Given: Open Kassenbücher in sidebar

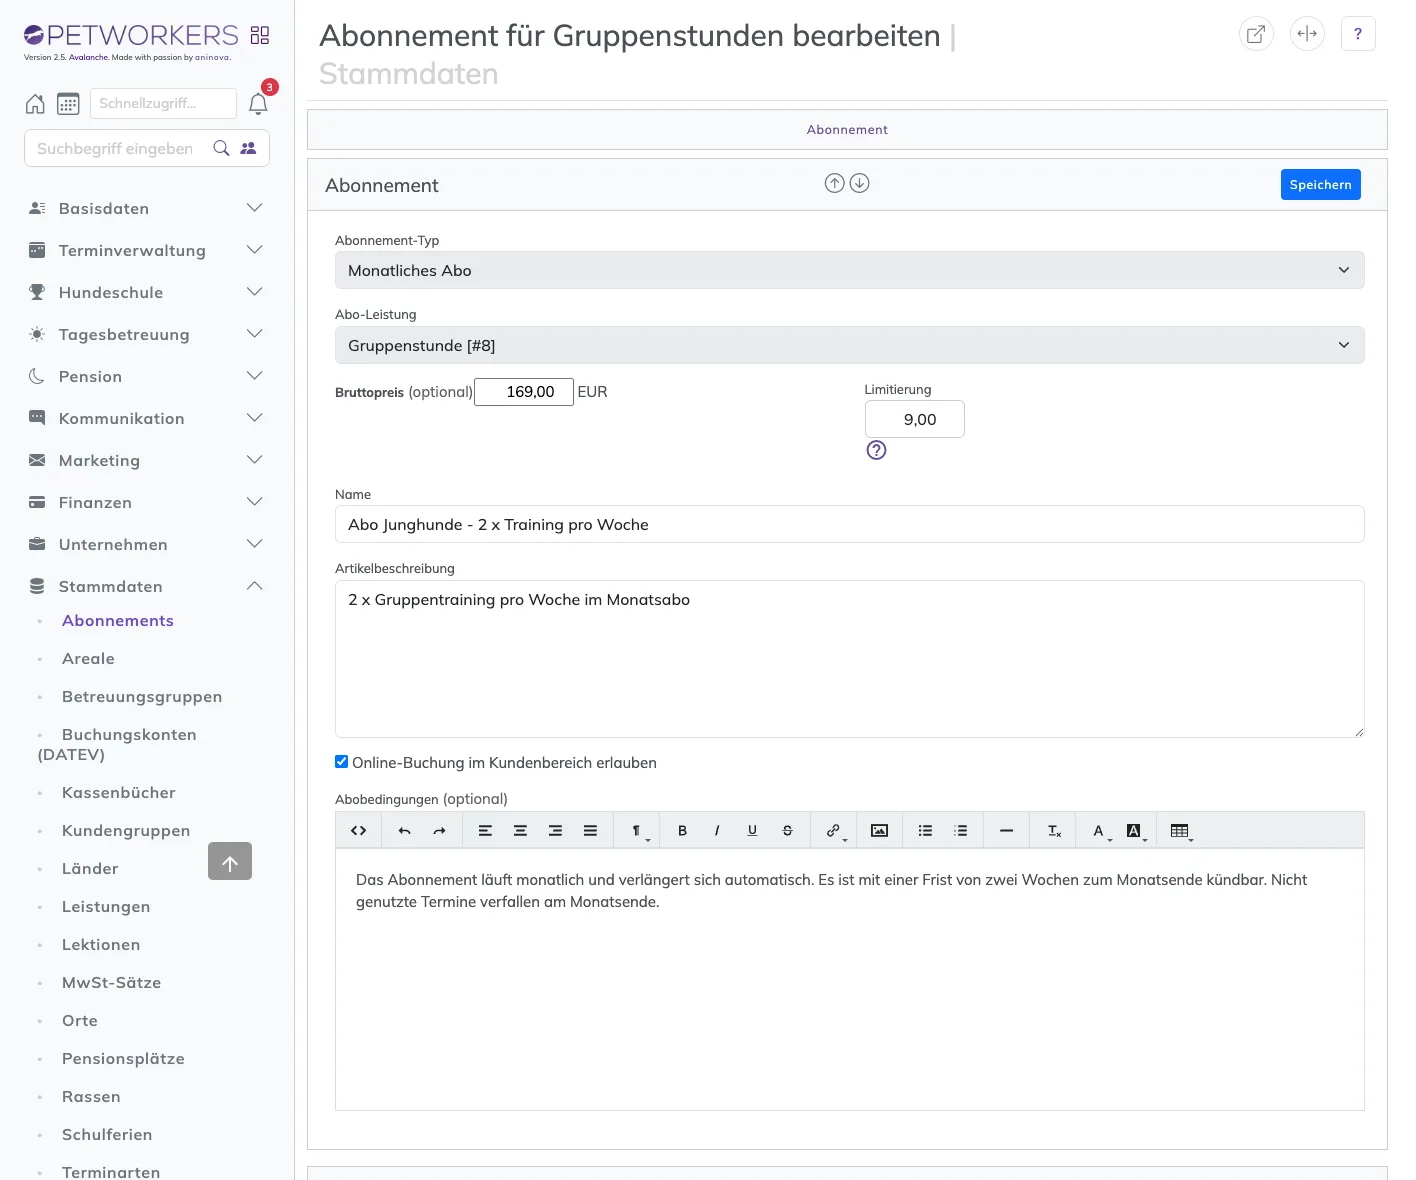Looking at the screenshot, I should [119, 793].
